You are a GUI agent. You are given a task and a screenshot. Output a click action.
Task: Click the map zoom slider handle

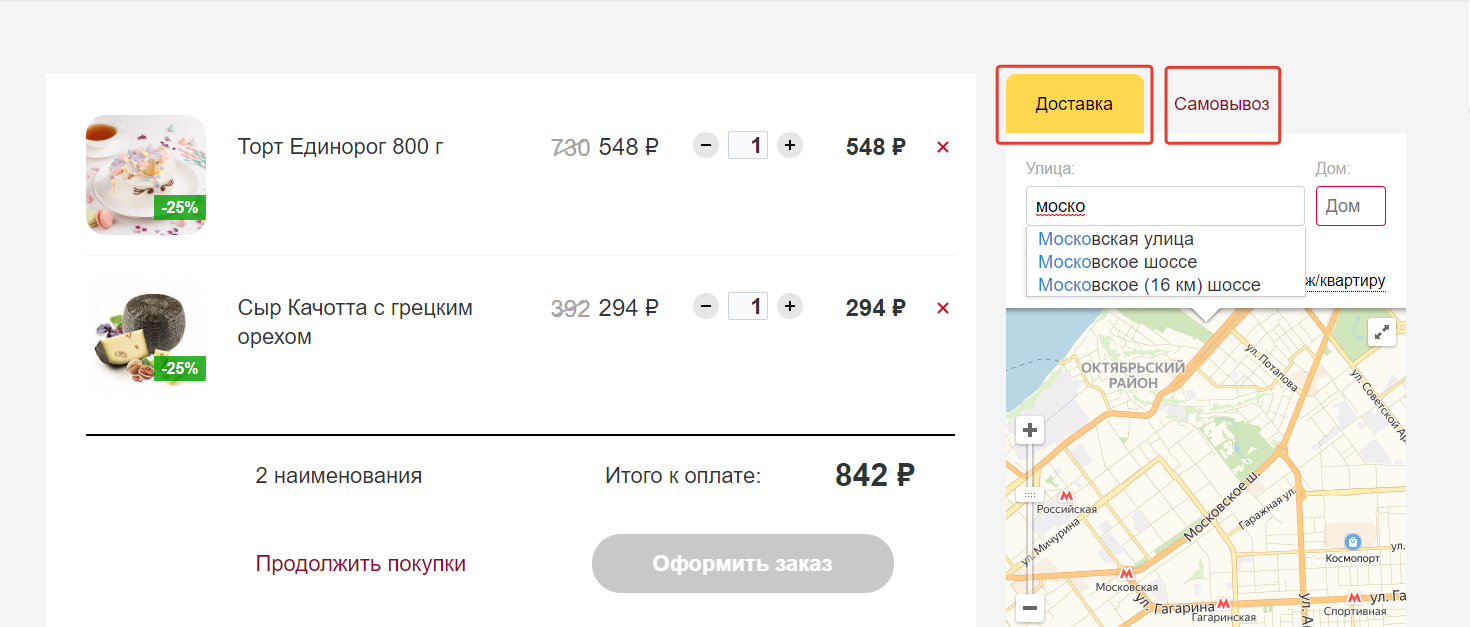1030,495
